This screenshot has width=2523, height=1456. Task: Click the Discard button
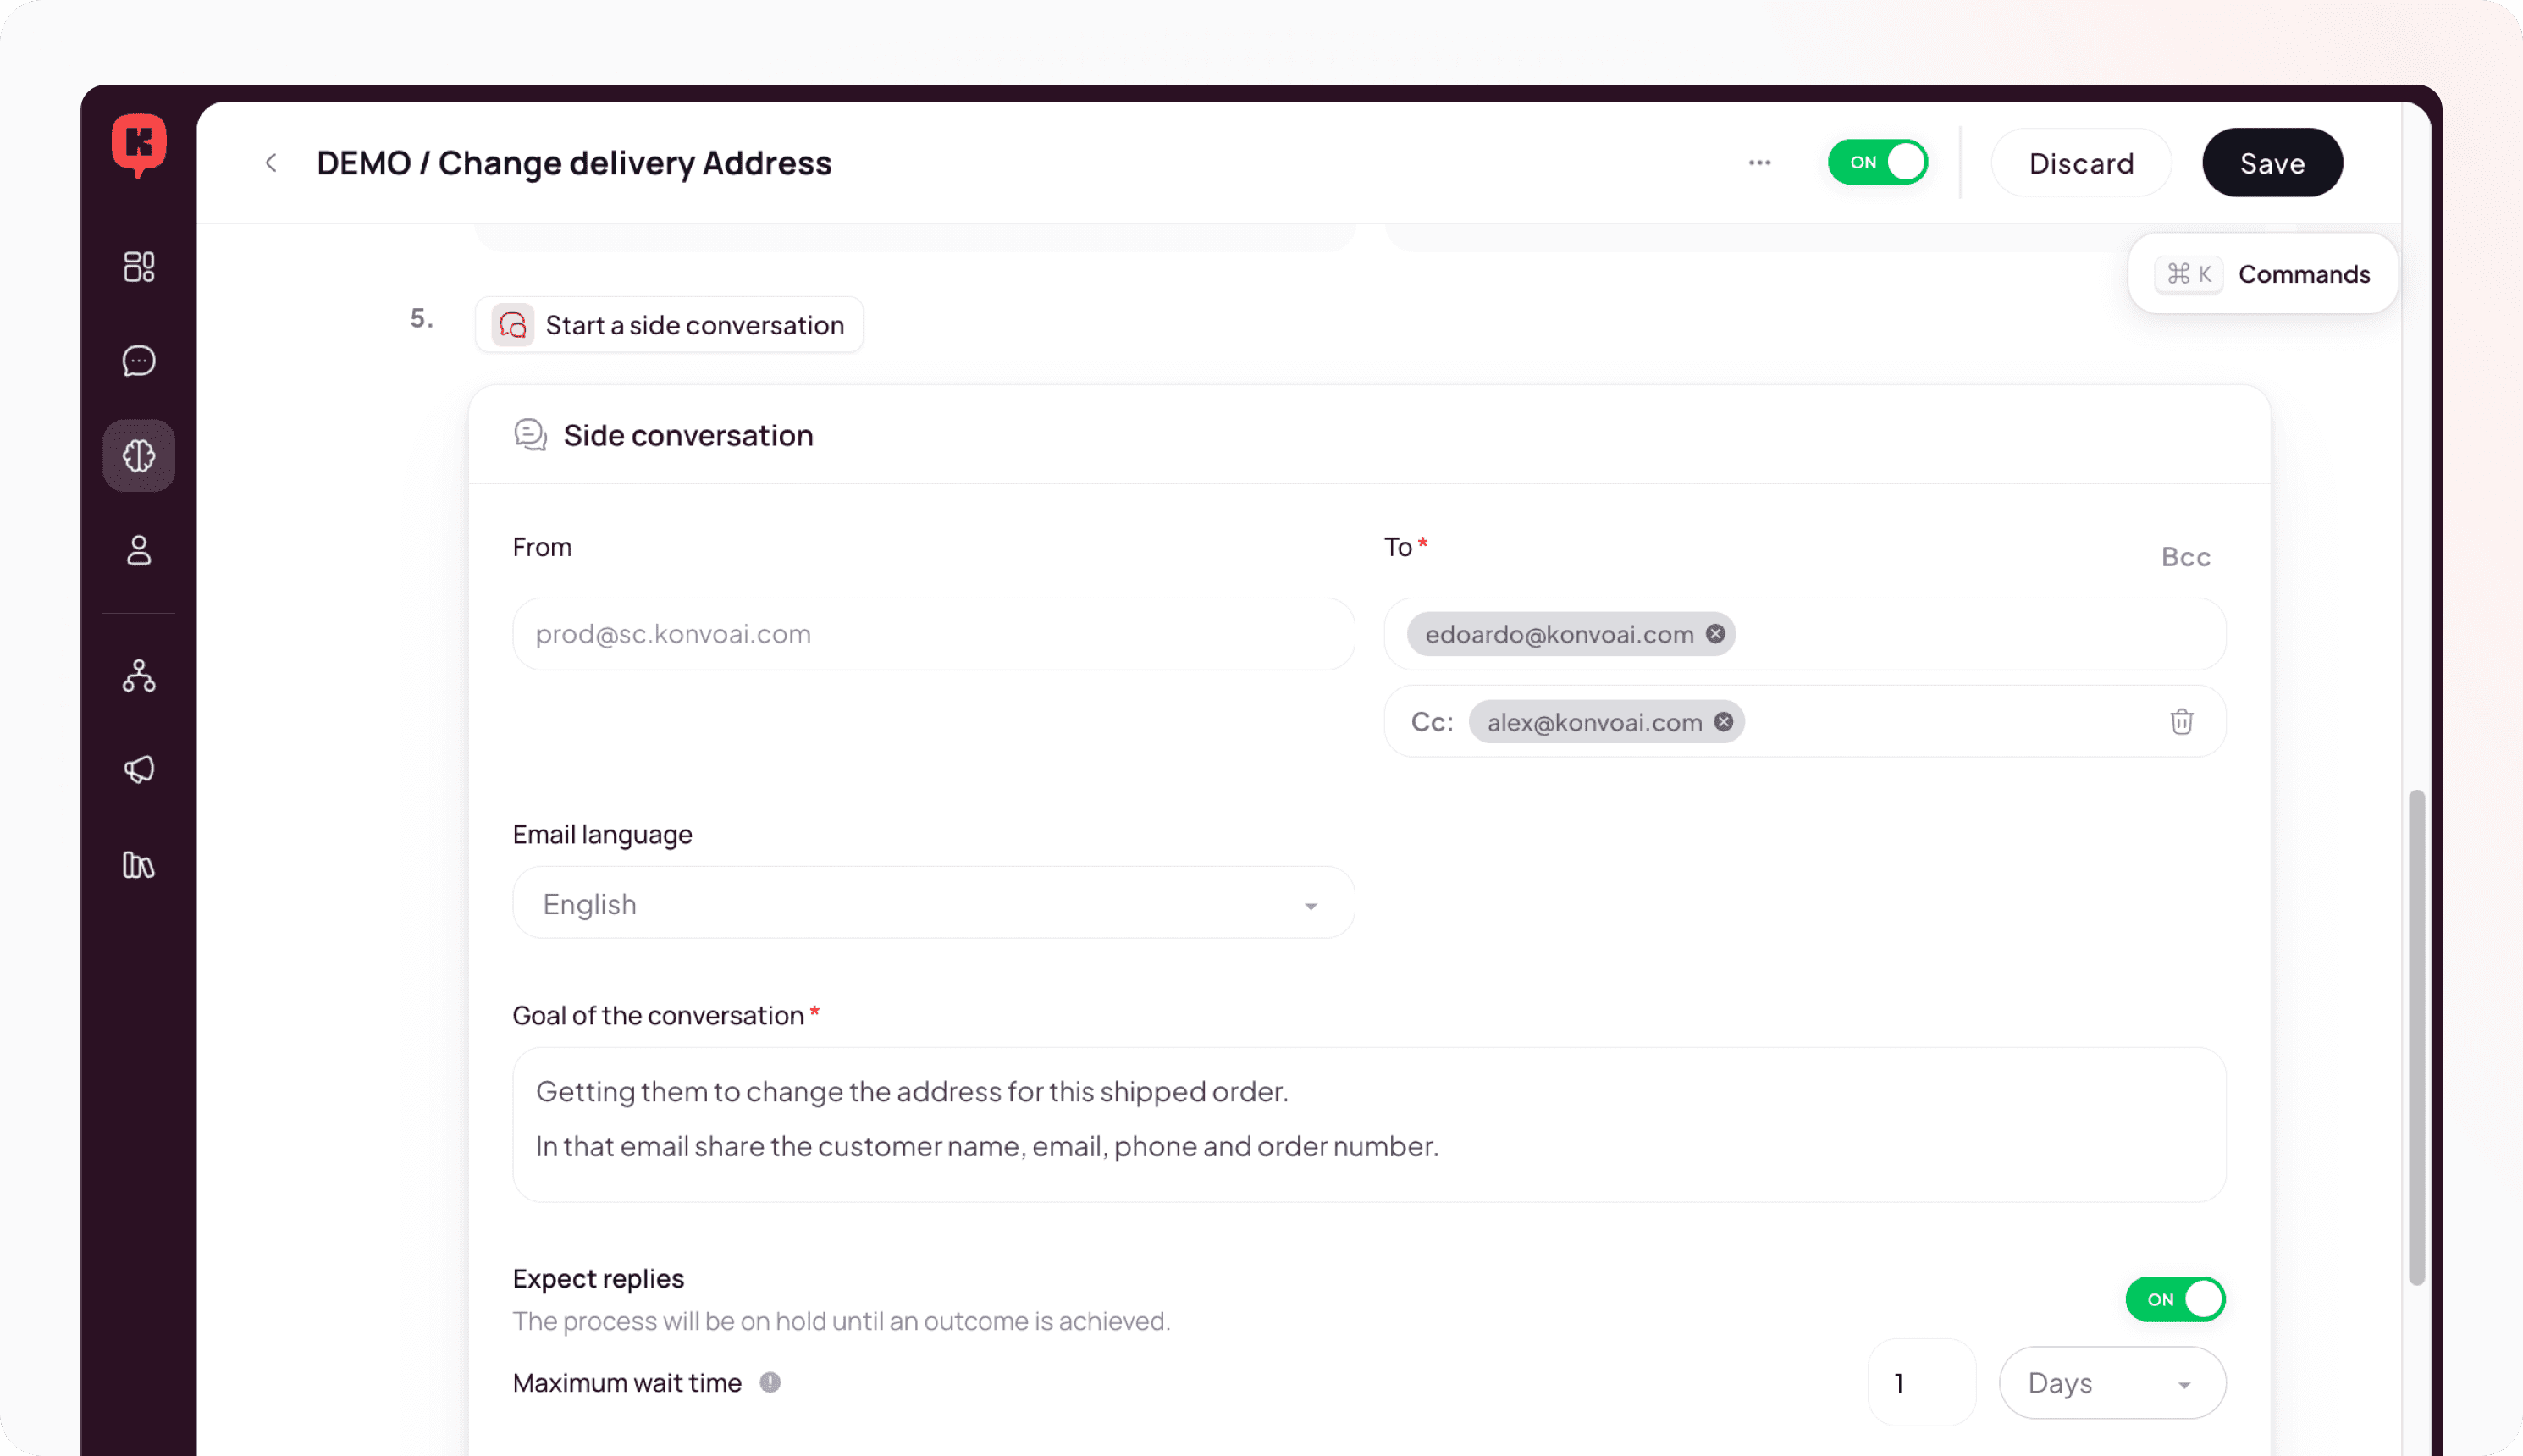[2080, 163]
